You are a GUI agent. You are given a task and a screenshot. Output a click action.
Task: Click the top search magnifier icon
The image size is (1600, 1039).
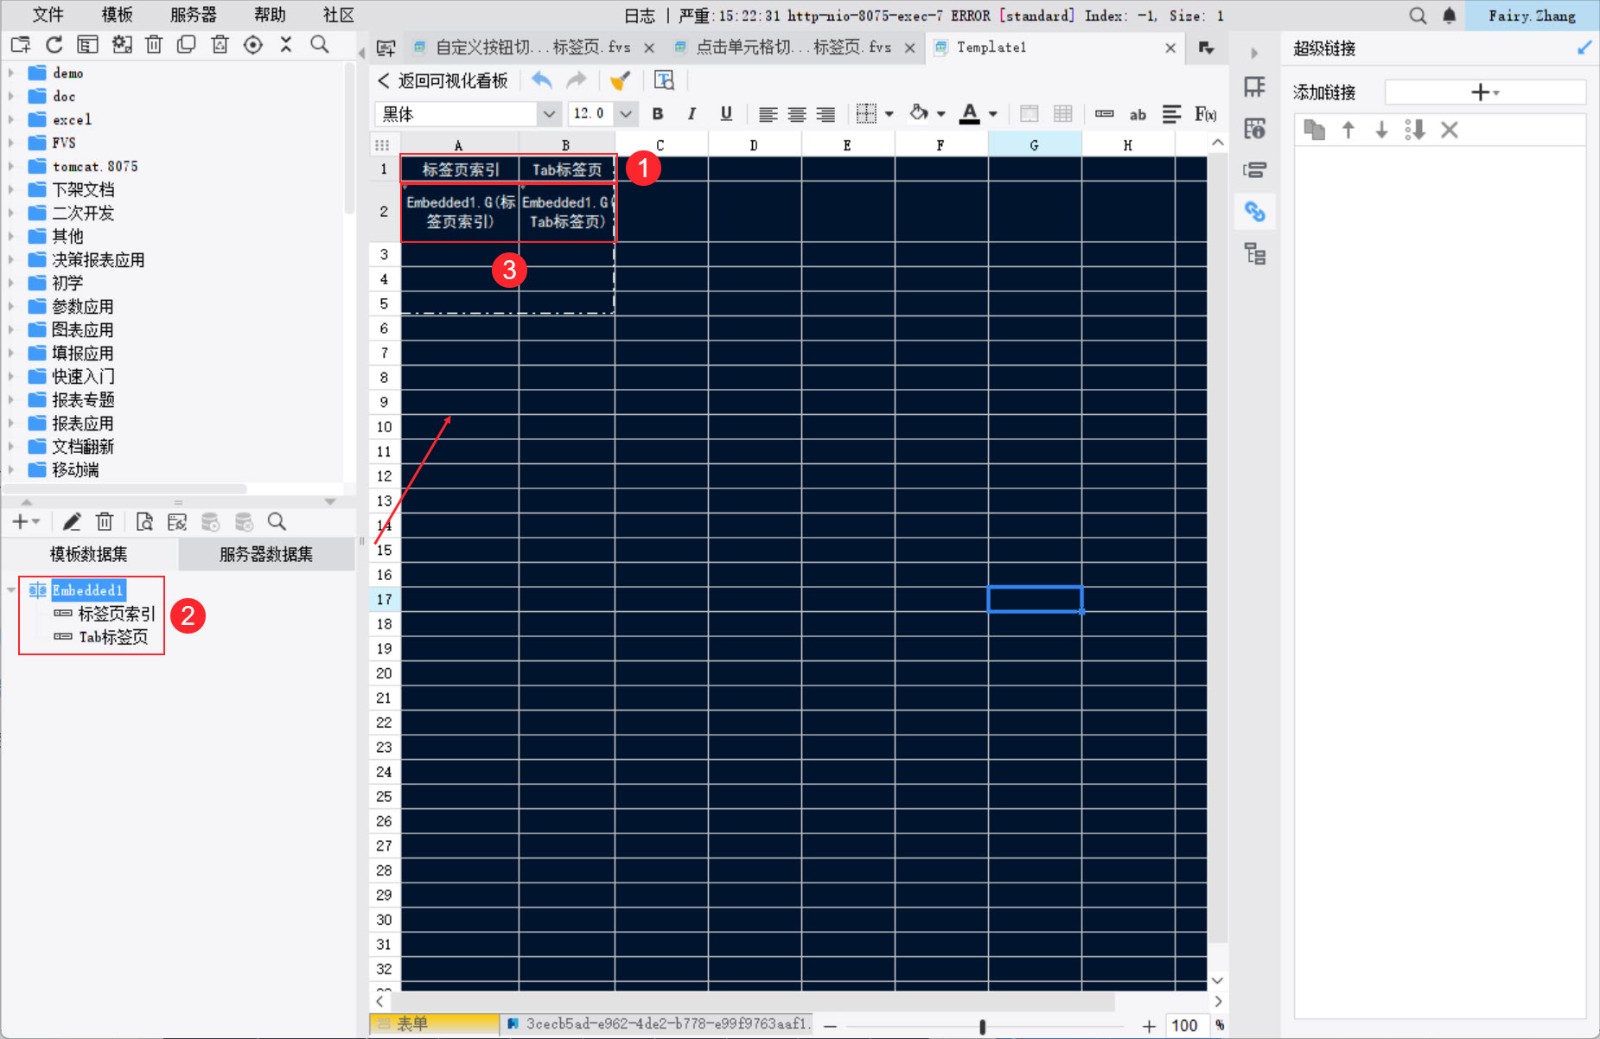tap(1418, 16)
